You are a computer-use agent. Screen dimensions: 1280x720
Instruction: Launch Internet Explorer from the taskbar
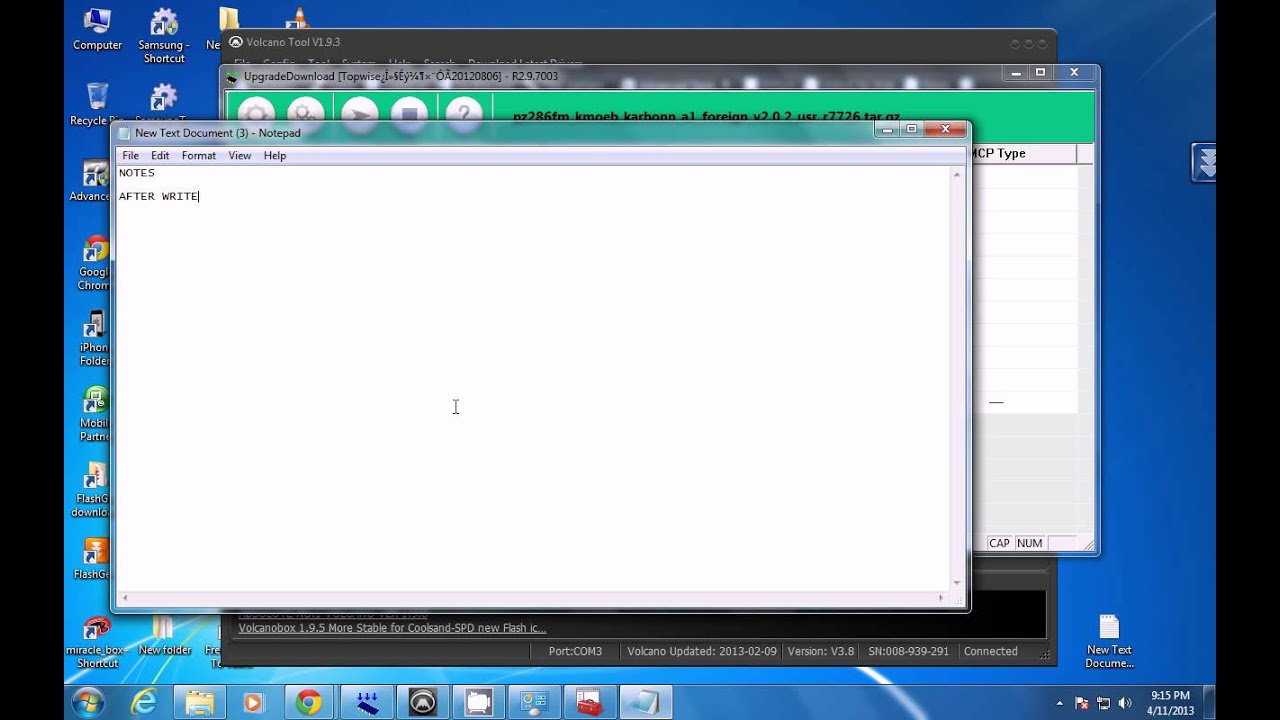(144, 703)
